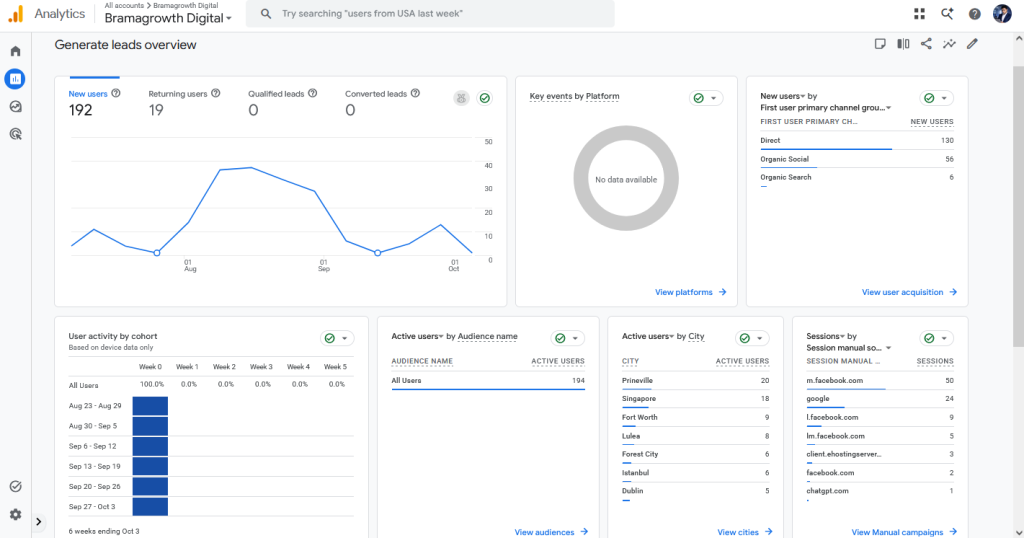The height and width of the screenshot is (538, 1024).
Task: Open the Google apps grid icon
Action: point(920,14)
